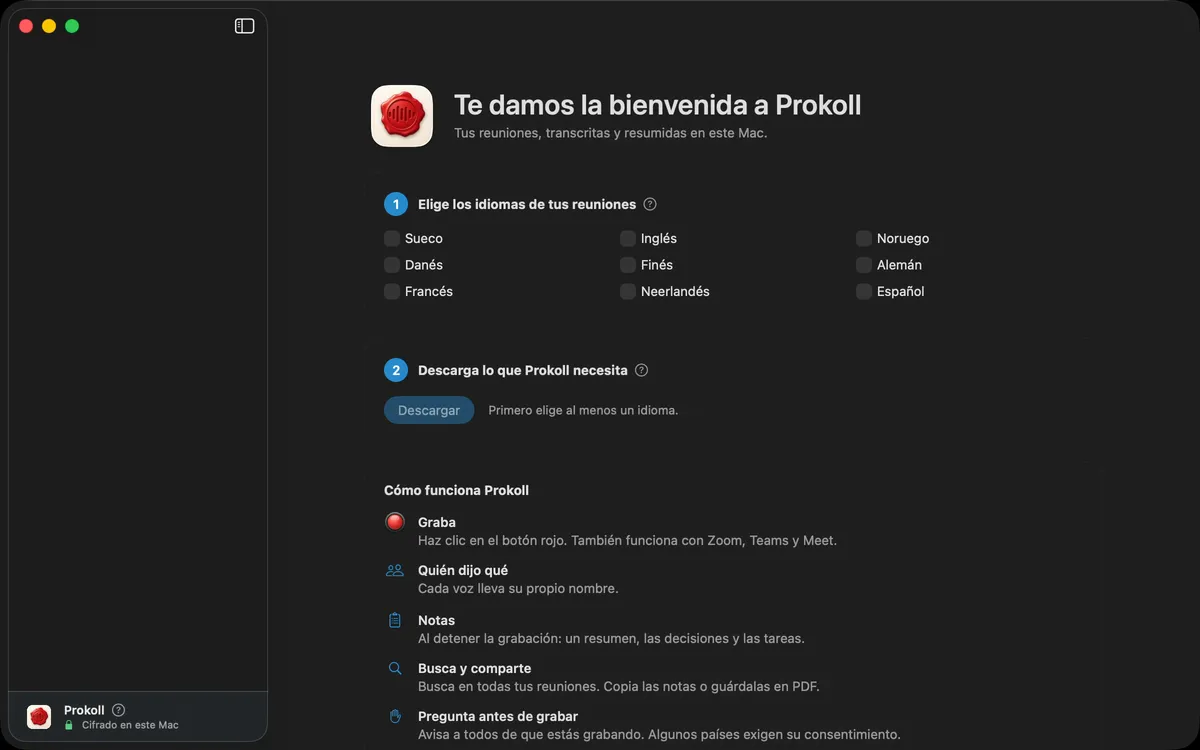
Task: Check the Finés language option
Action: coord(628,265)
